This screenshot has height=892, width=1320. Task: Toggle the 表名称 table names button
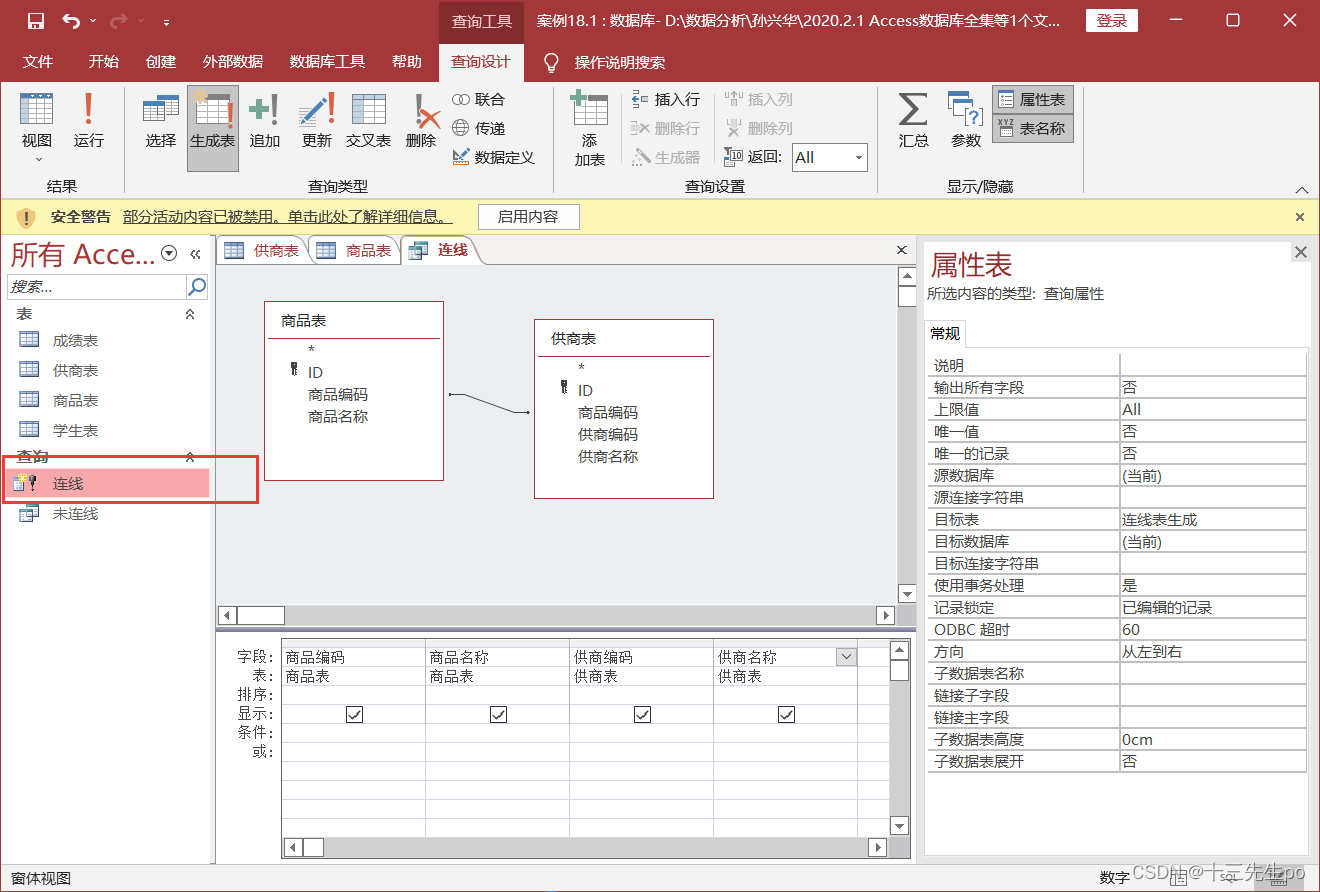coord(1032,128)
